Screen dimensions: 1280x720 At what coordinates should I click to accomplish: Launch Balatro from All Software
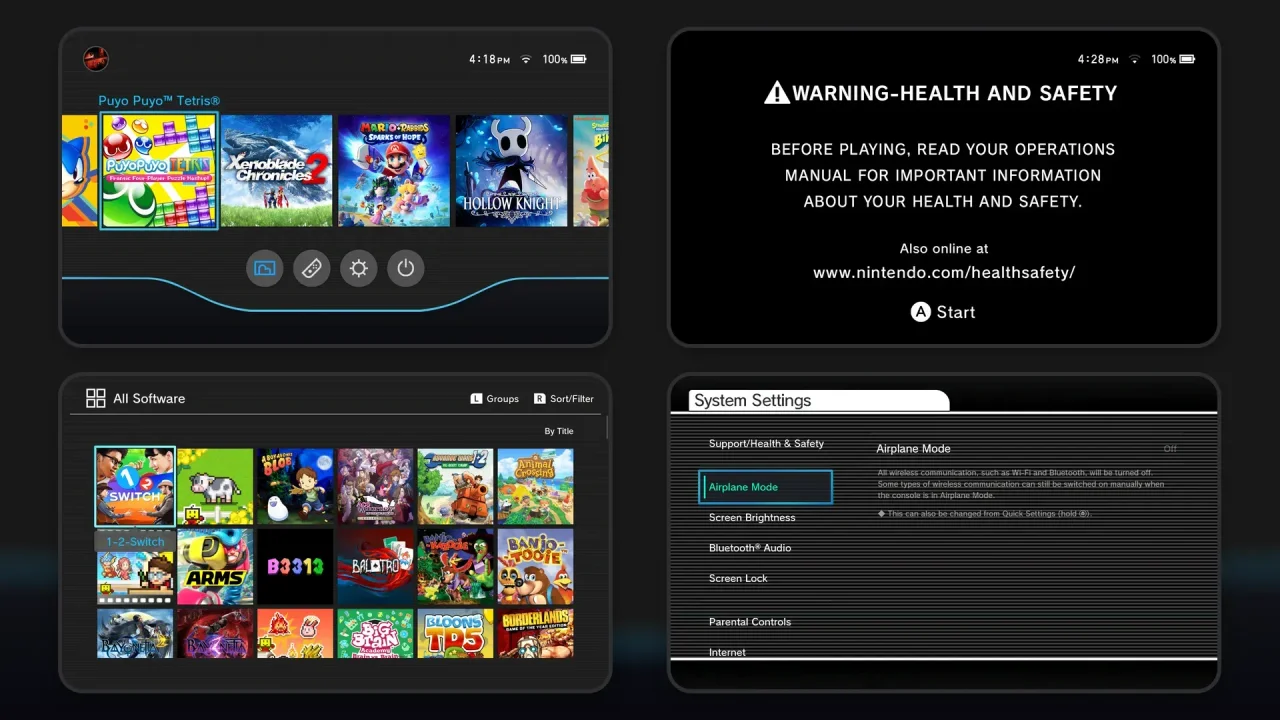(x=375, y=566)
